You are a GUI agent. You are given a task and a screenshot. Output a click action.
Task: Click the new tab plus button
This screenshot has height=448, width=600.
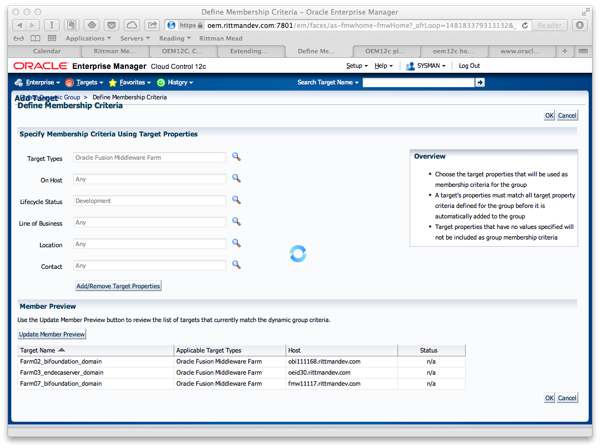click(x=564, y=51)
